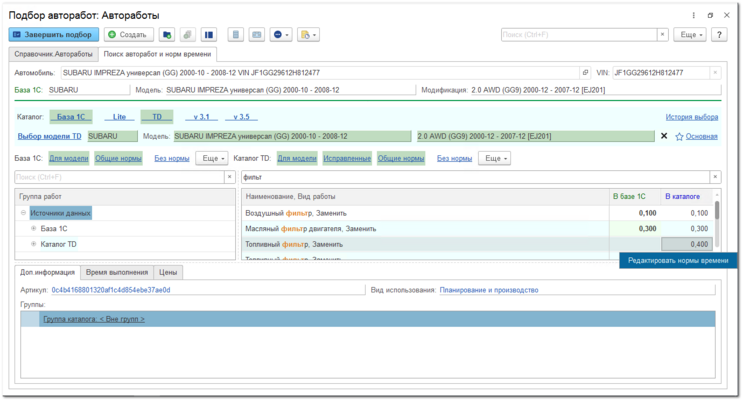Clear the left search field

coord(230,177)
